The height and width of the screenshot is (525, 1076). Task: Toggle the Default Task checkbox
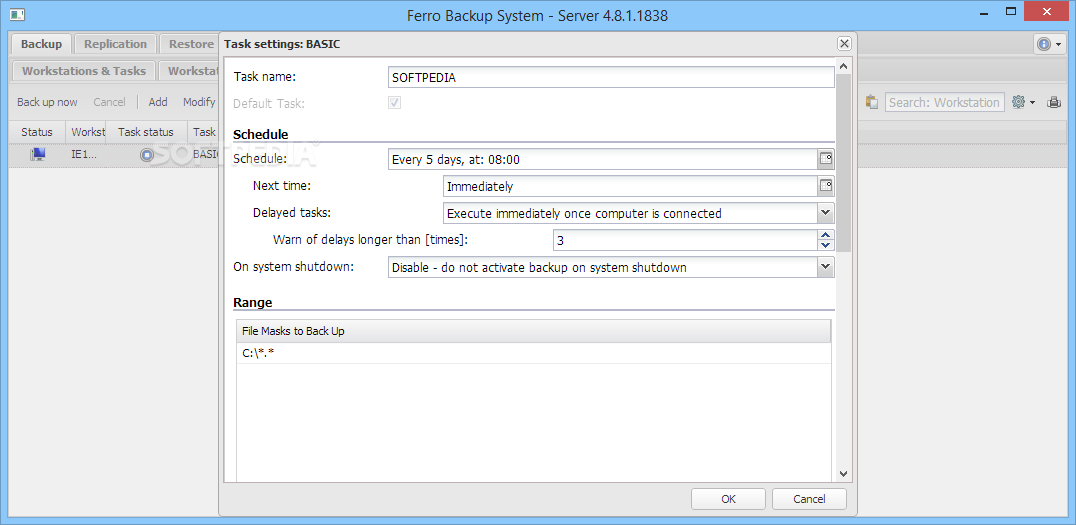(395, 103)
